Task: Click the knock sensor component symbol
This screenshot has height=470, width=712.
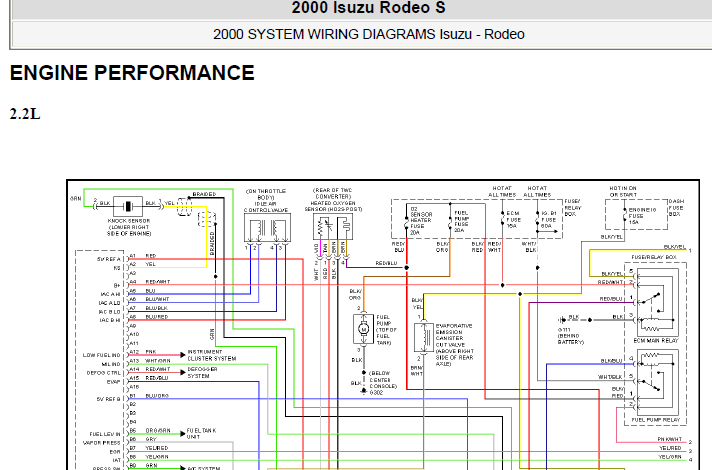Action: coord(129,207)
